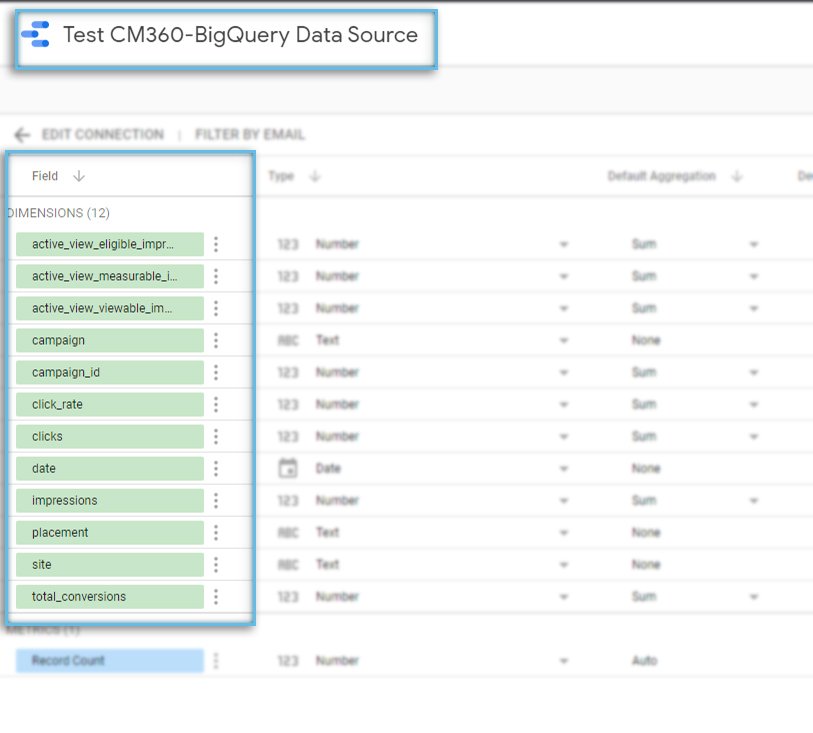Sort by Type column arrow
The height and width of the screenshot is (733, 813).
[315, 176]
